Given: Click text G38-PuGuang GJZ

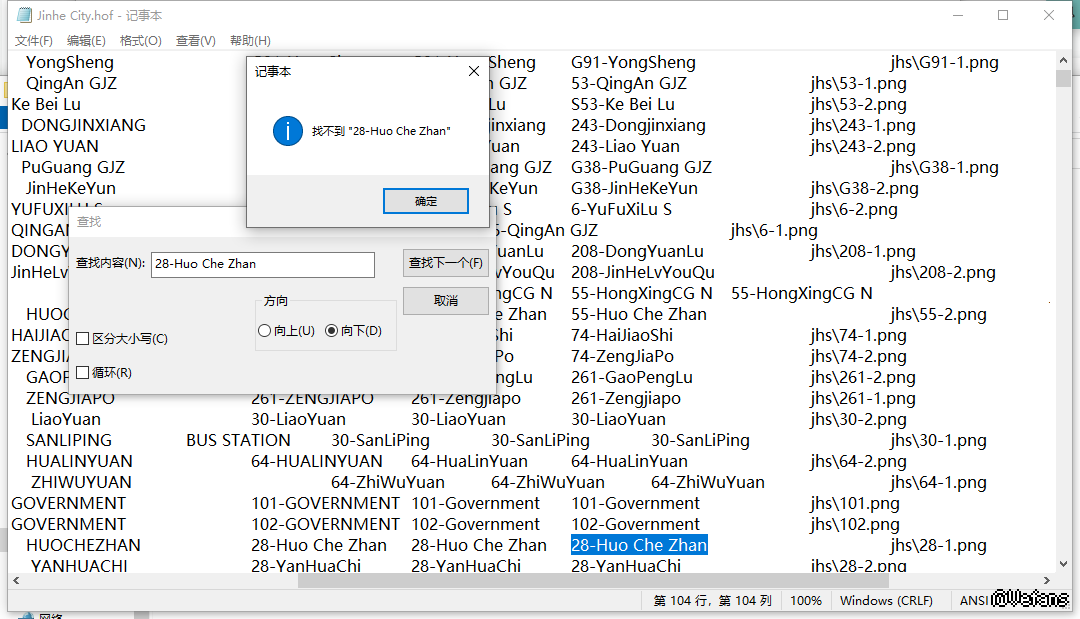Looking at the screenshot, I should pos(641,167).
